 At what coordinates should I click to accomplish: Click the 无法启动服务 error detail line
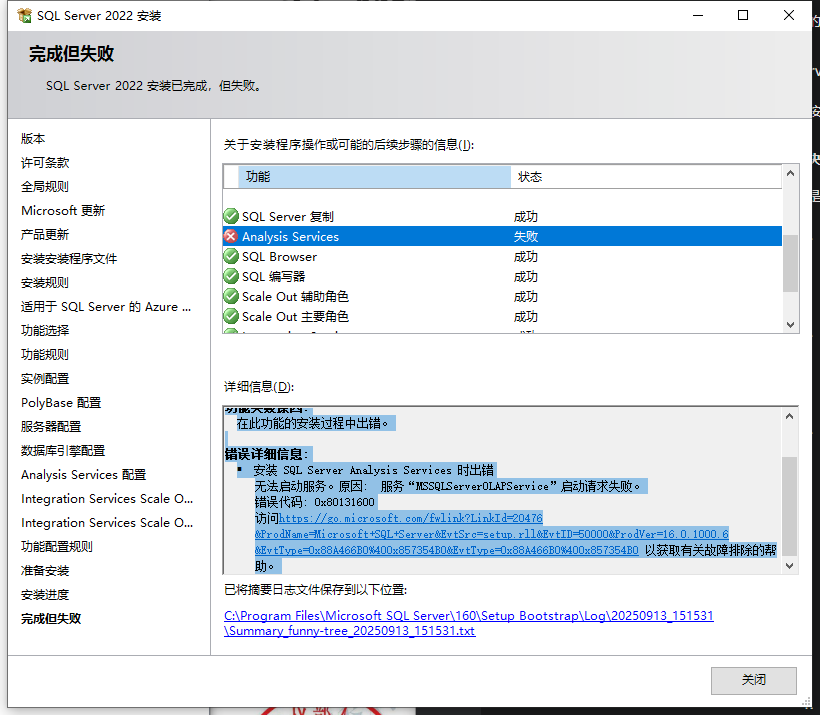pos(448,486)
